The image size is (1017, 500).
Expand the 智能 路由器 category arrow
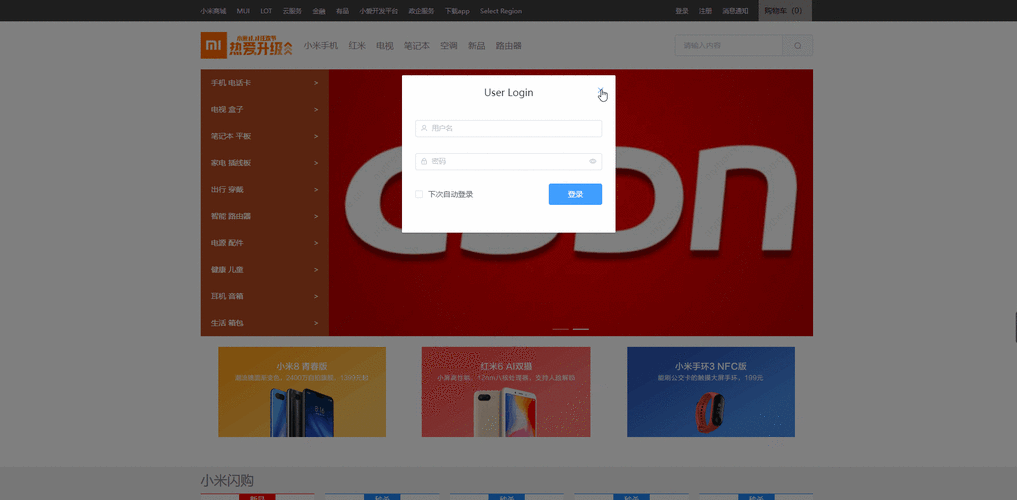(316, 216)
